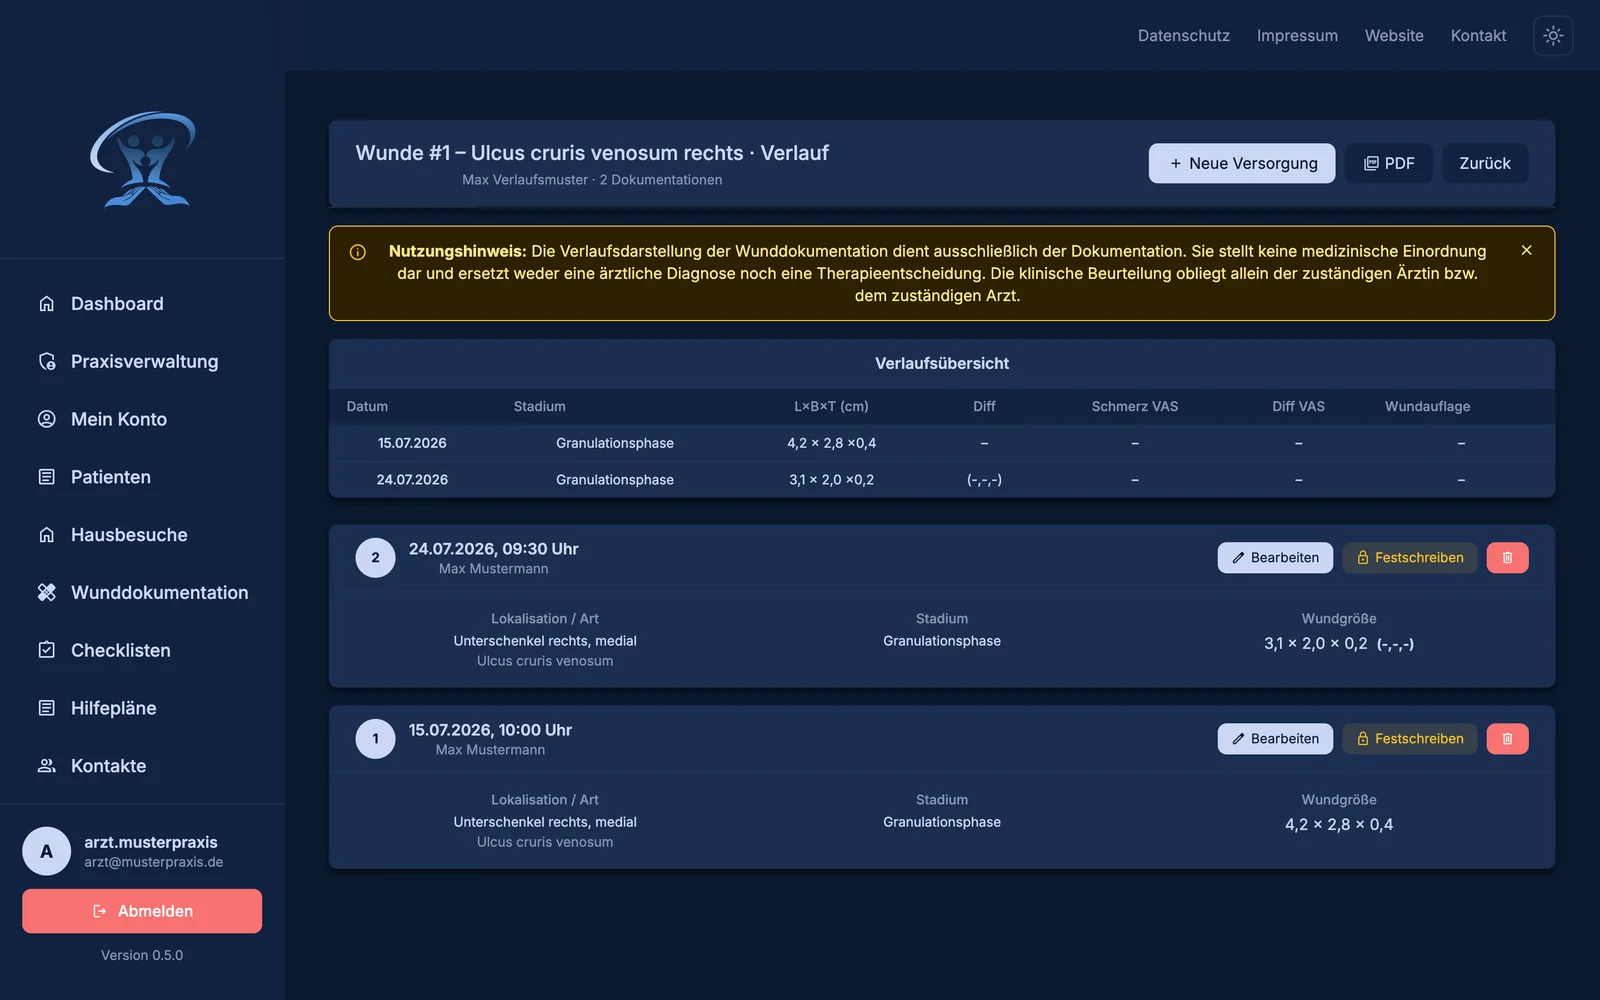Click the page title Wunde #1 Verlauf
Viewport: 1600px width, 1000px height.
592,153
